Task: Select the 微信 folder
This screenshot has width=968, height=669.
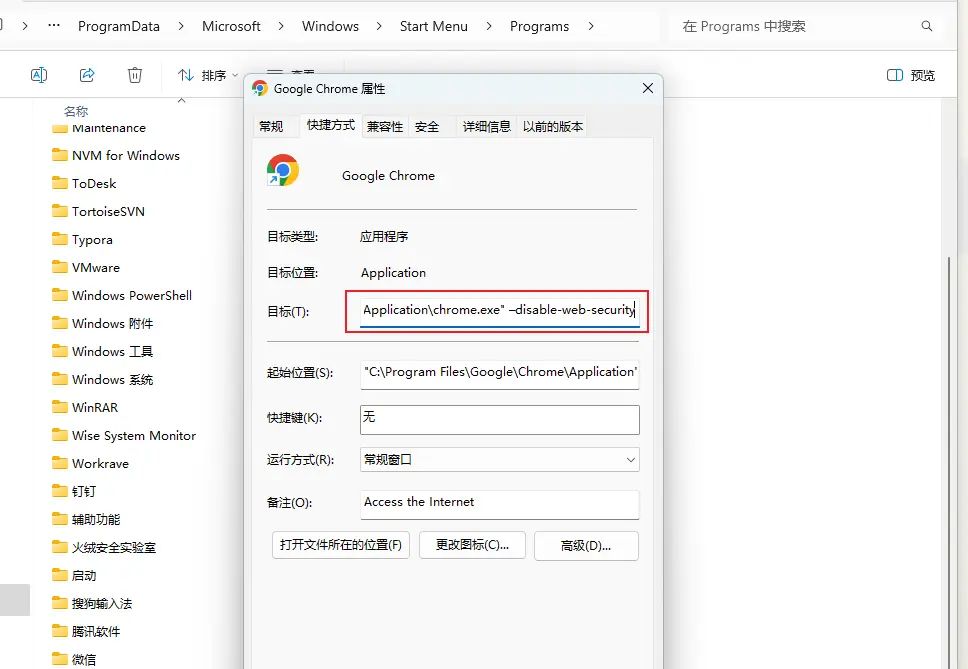Action: pyautogui.click(x=74, y=659)
